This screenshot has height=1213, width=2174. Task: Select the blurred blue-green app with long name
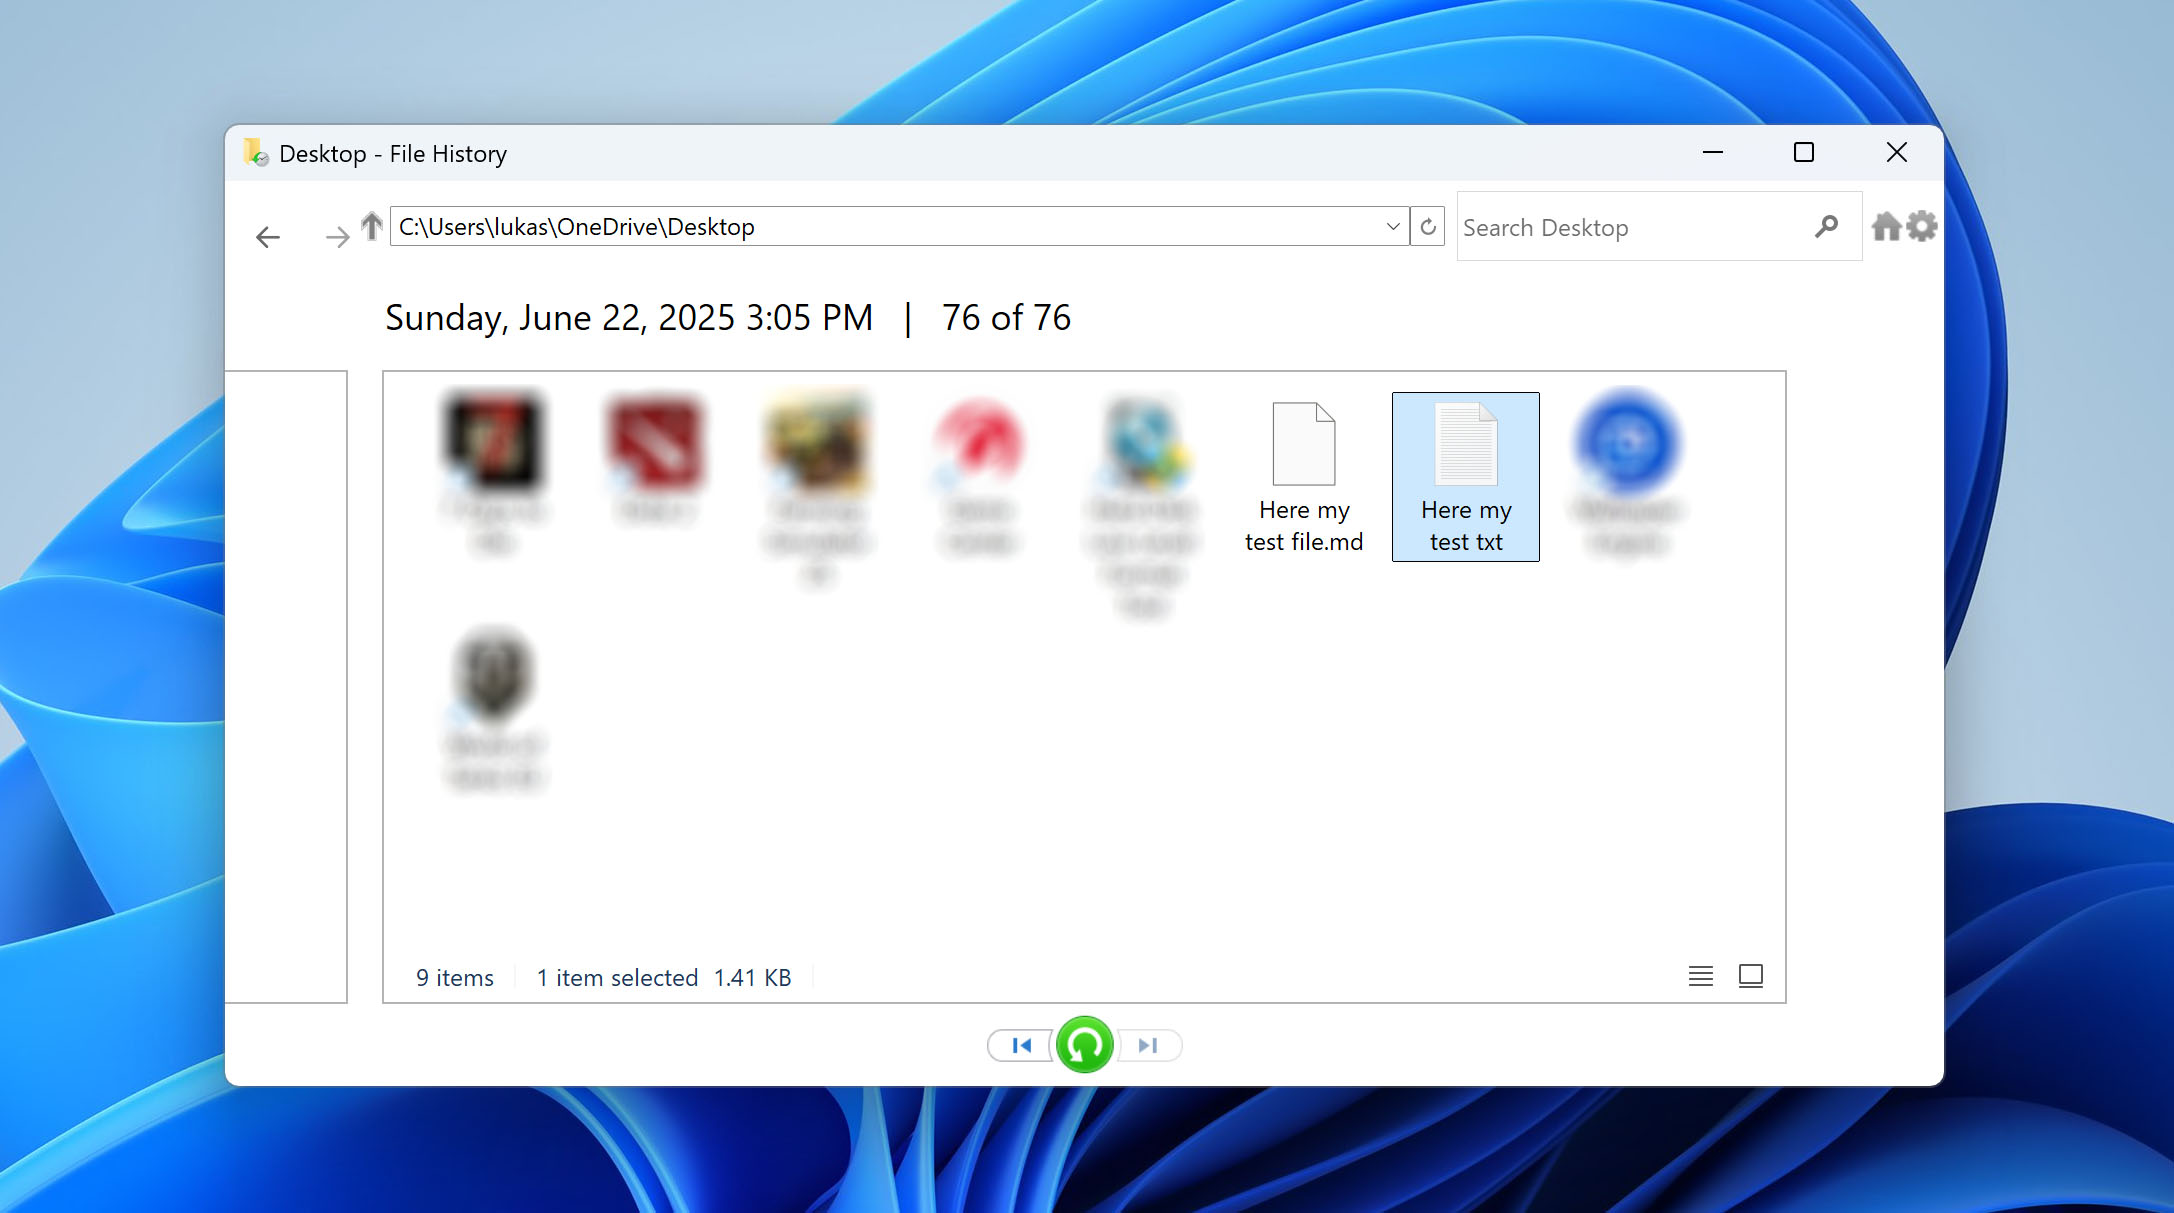(x=1142, y=508)
